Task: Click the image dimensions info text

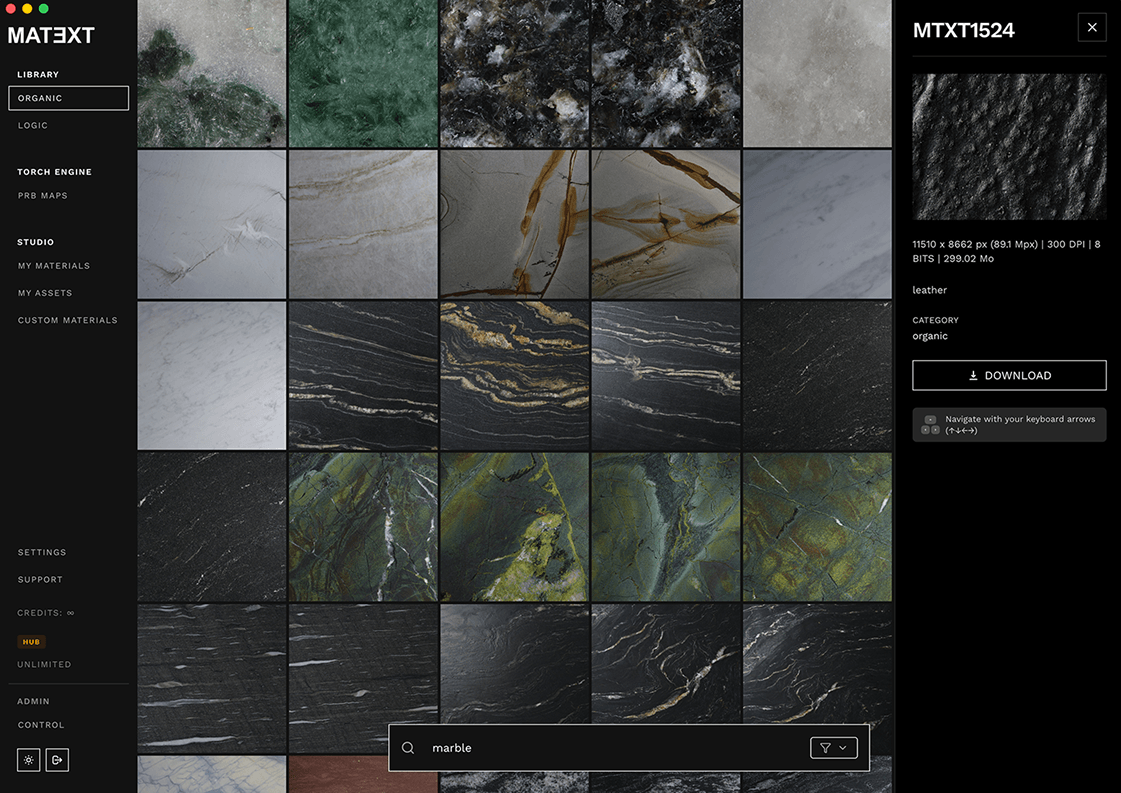Action: tap(1007, 251)
